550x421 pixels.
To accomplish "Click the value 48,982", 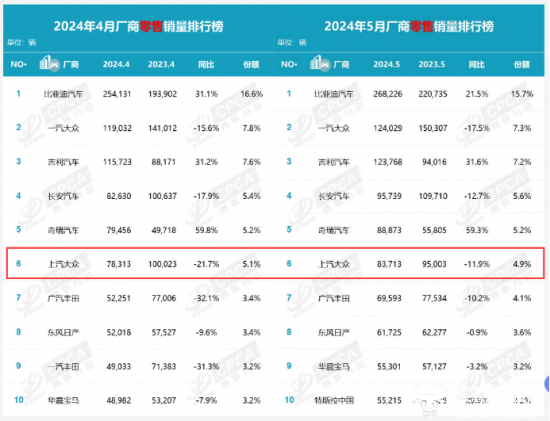I will (x=119, y=400).
